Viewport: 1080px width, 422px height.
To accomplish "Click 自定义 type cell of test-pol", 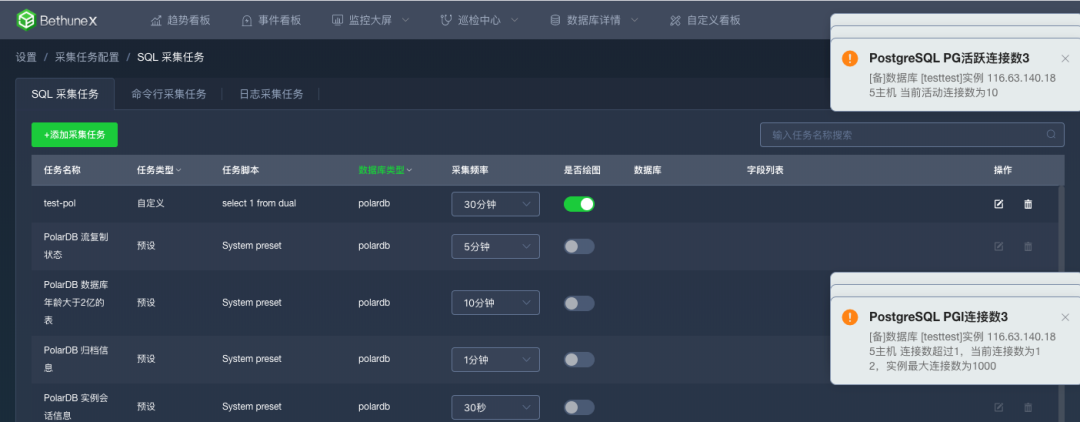I will point(151,204).
